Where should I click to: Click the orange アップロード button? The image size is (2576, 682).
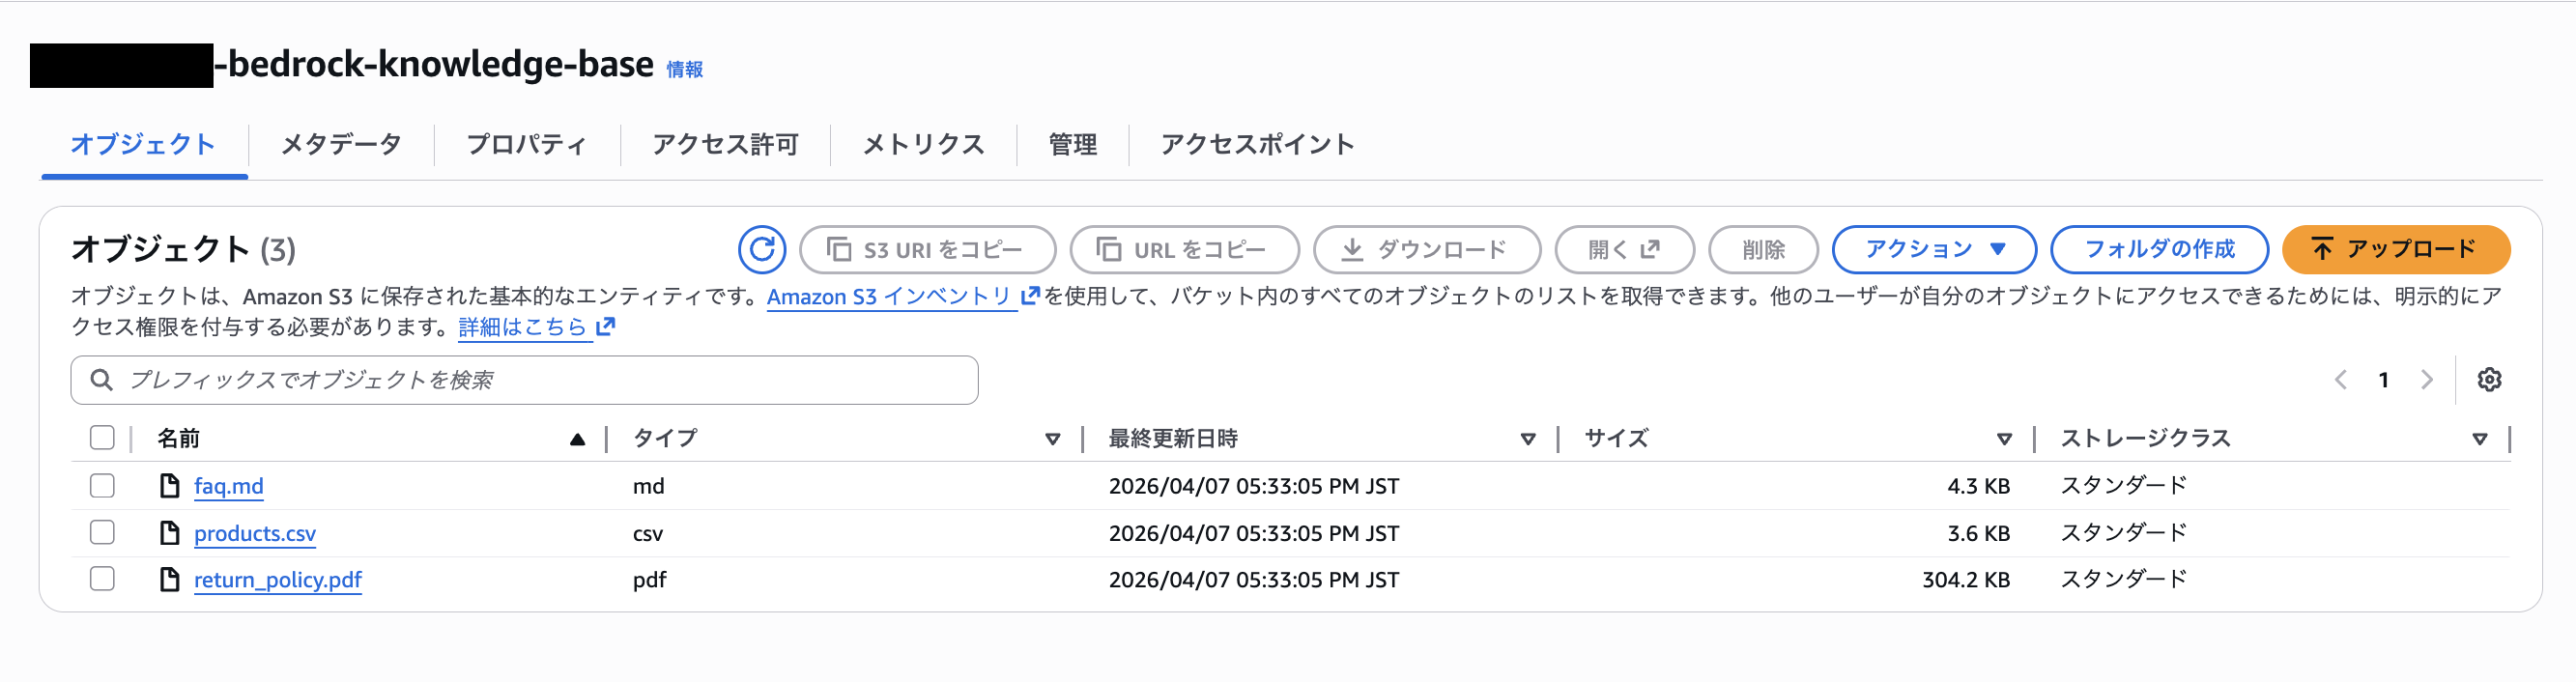point(2396,249)
